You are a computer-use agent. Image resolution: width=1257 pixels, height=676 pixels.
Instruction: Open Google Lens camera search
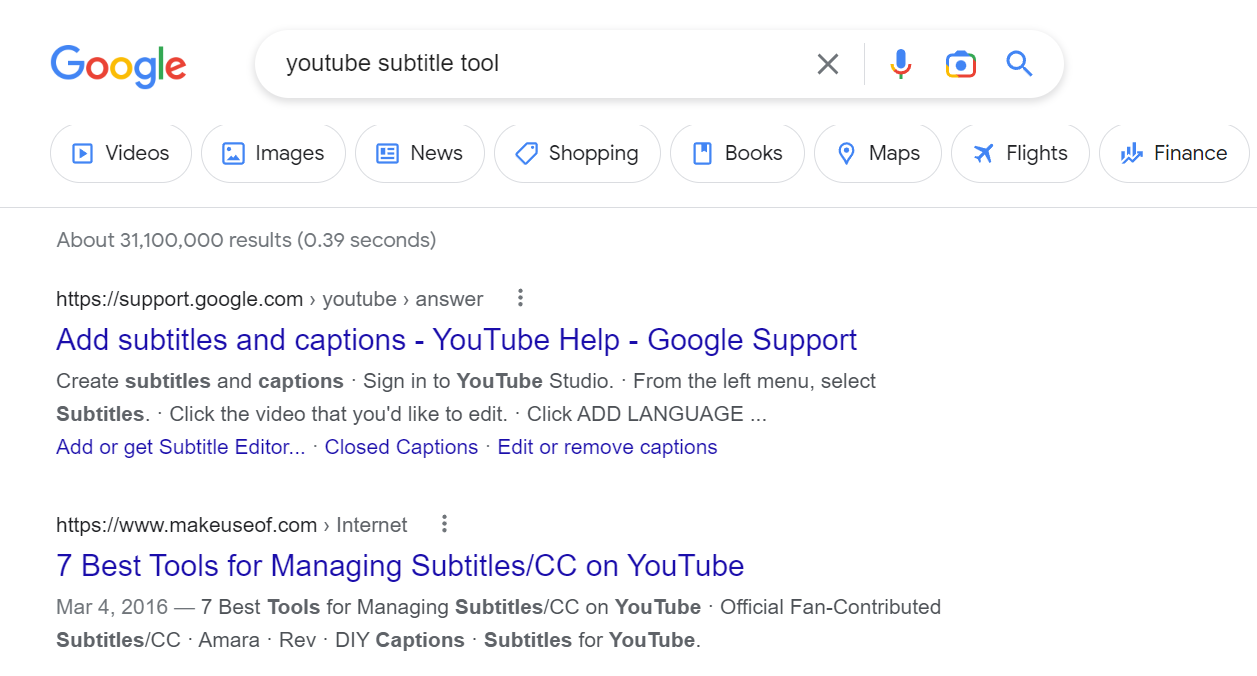coord(959,63)
